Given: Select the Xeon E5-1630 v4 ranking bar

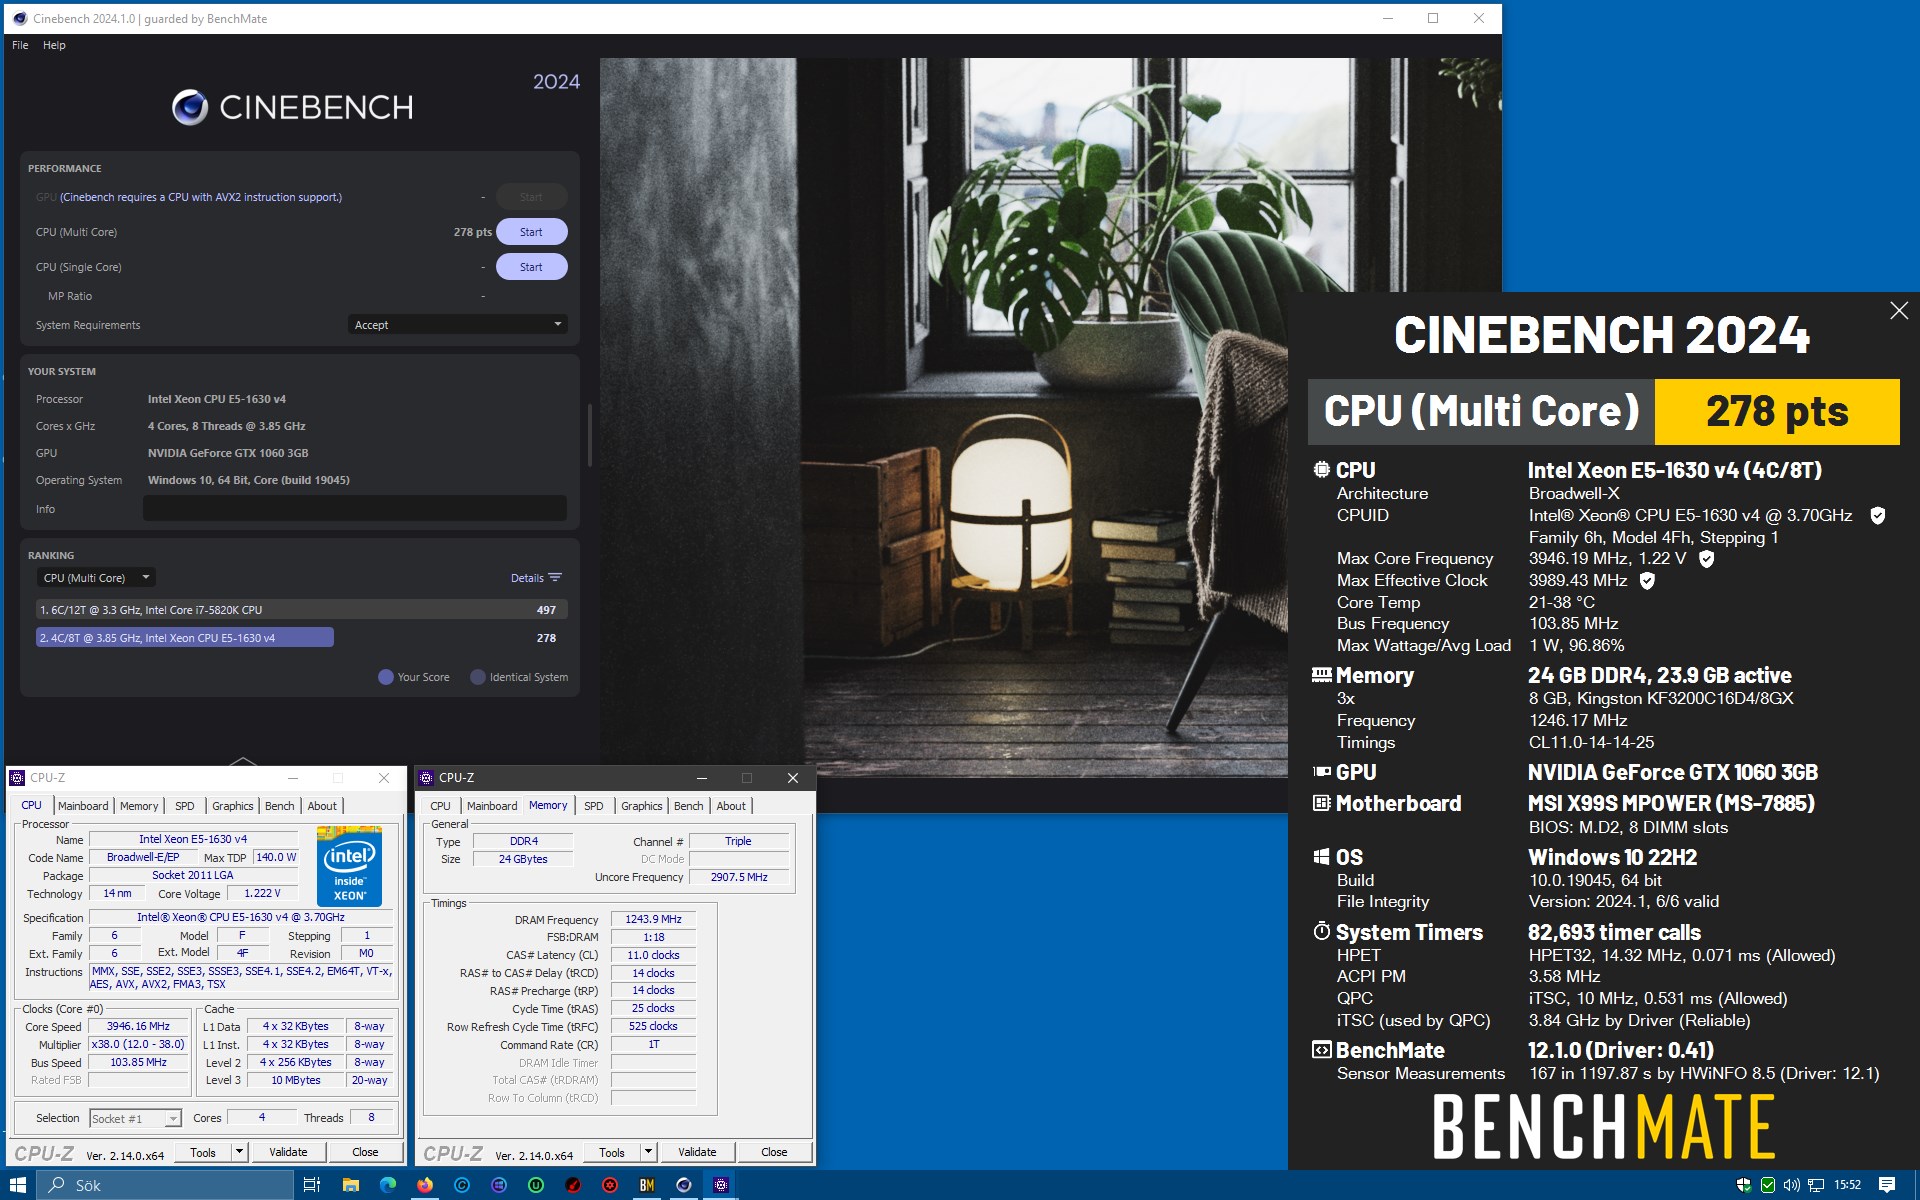Looking at the screenshot, I should [185, 638].
